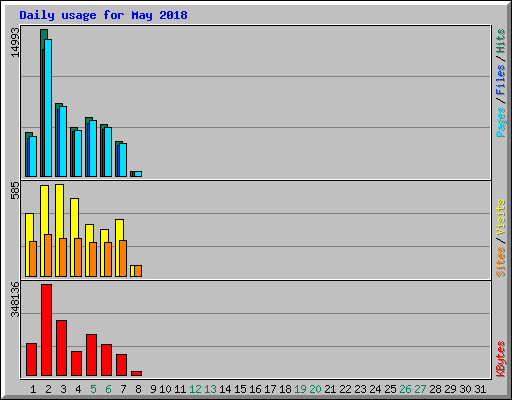This screenshot has height=400, width=512.
Task: Click the day 12 axis label
Action: [195, 389]
